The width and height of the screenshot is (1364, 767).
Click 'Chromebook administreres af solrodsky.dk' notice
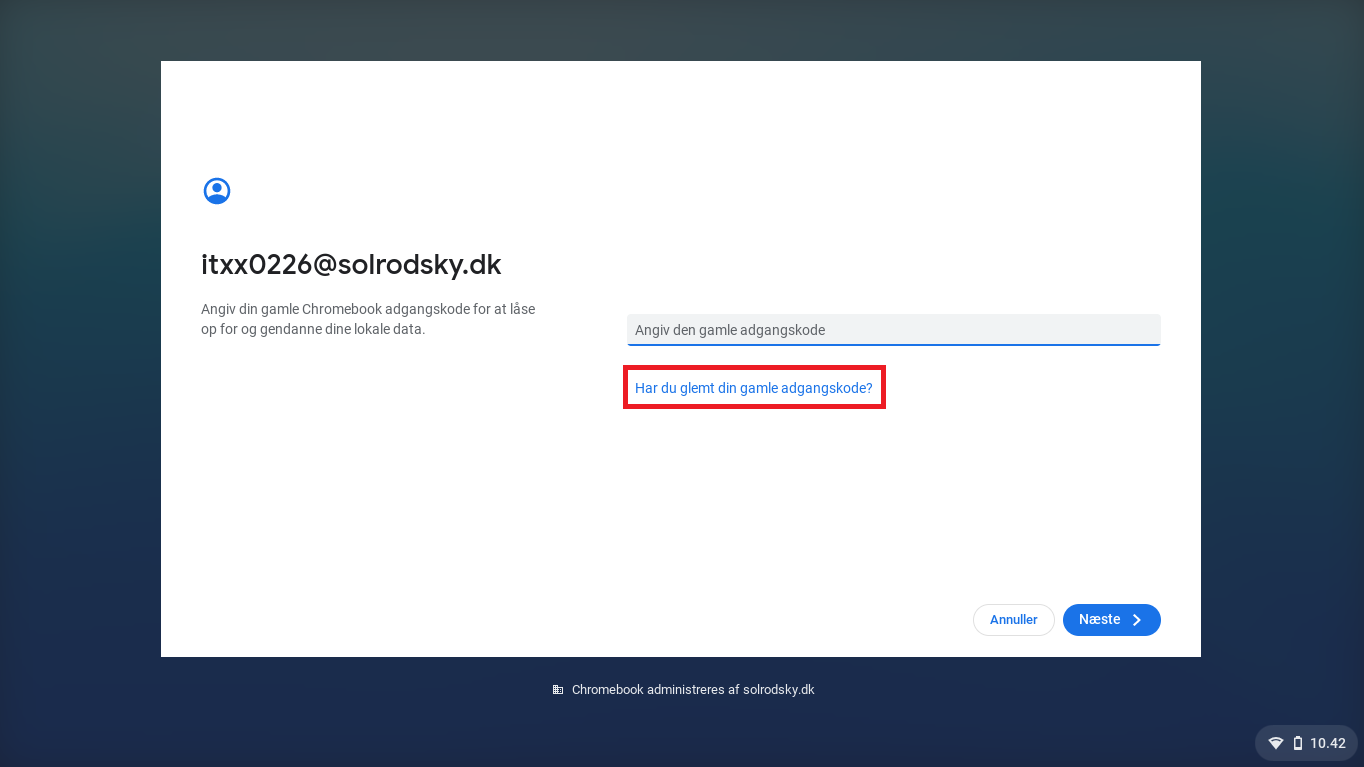pos(692,690)
